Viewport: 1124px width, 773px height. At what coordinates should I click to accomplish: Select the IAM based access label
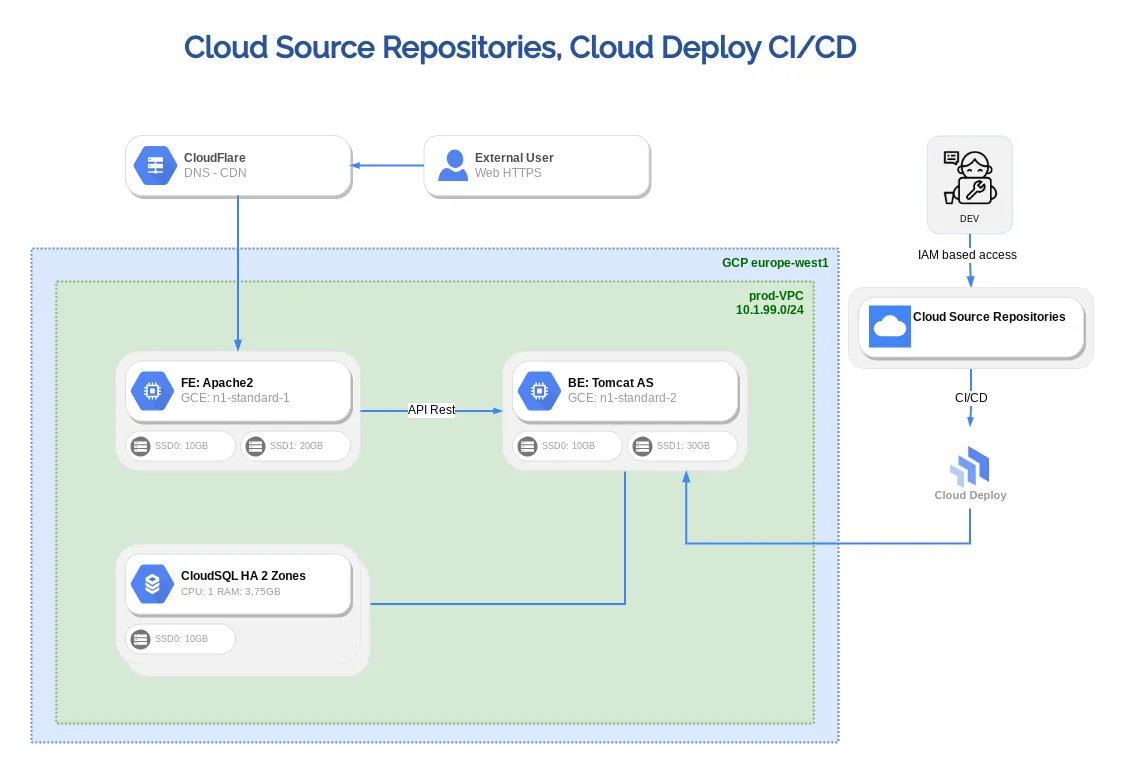tap(967, 255)
